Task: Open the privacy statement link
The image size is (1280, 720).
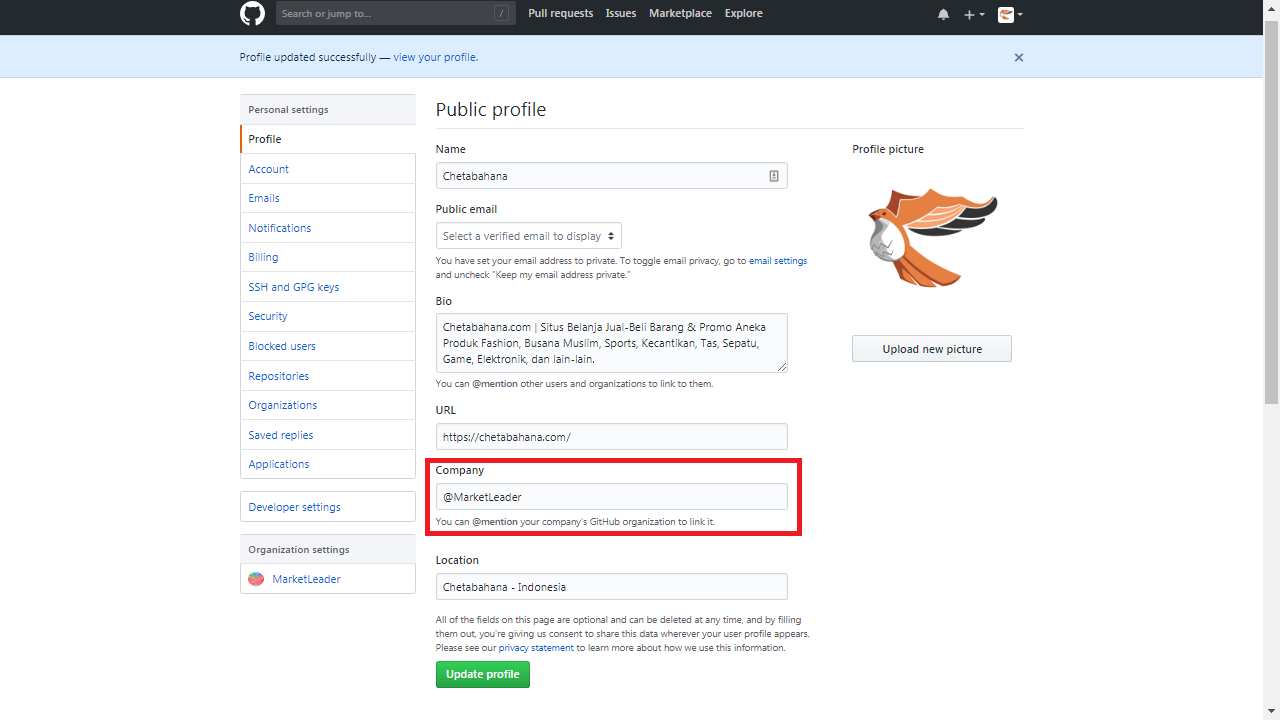Action: tap(536, 648)
